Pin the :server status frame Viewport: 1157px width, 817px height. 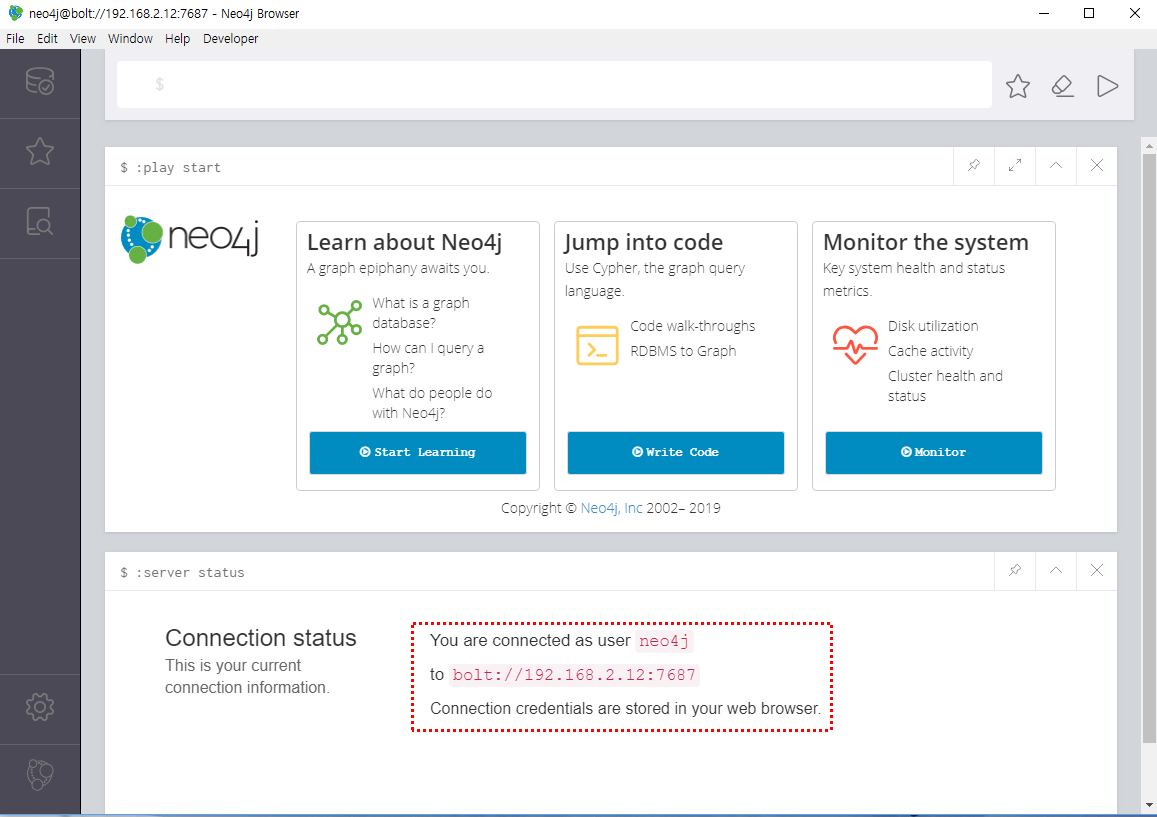(x=1015, y=570)
